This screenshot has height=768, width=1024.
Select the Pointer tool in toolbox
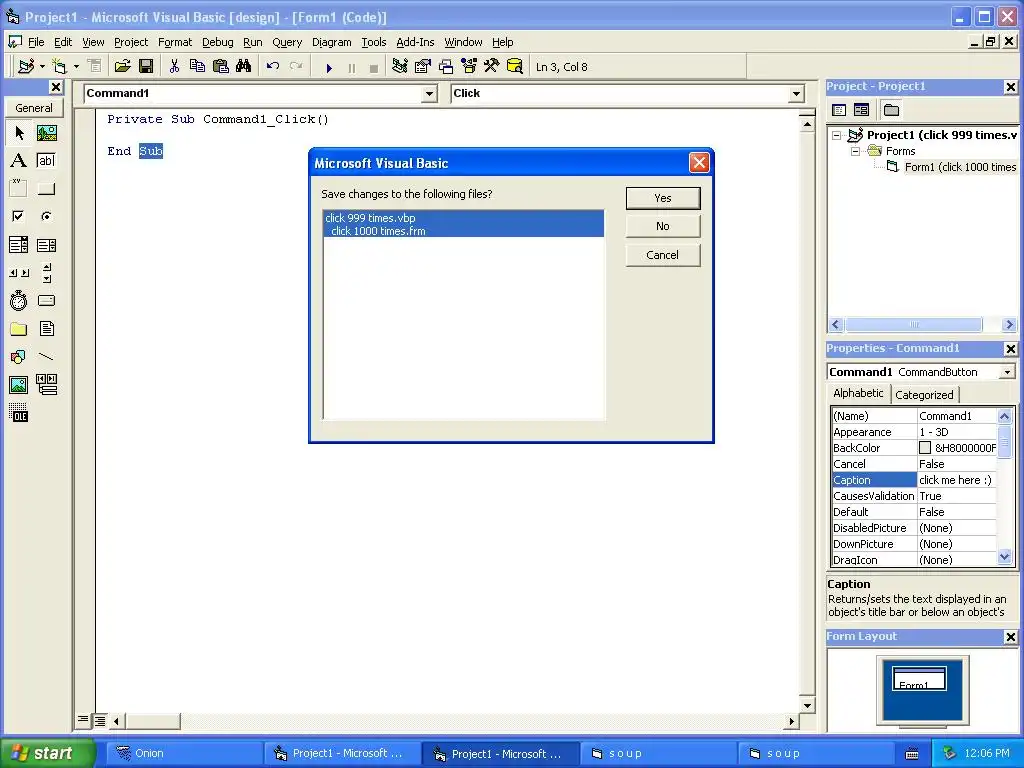(x=19, y=133)
